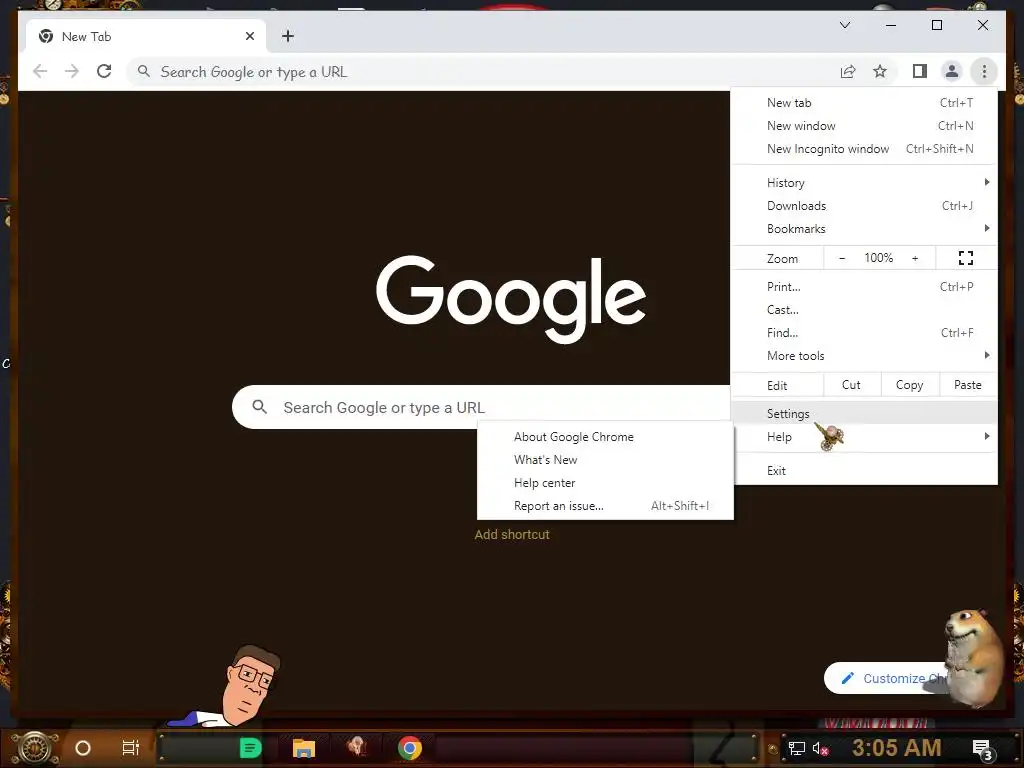The height and width of the screenshot is (768, 1024).
Task: Select Report an issue...
Action: click(605, 506)
